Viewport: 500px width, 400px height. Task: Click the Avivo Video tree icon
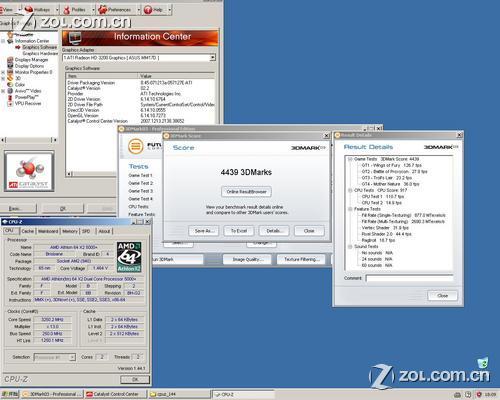pyautogui.click(x=10, y=91)
